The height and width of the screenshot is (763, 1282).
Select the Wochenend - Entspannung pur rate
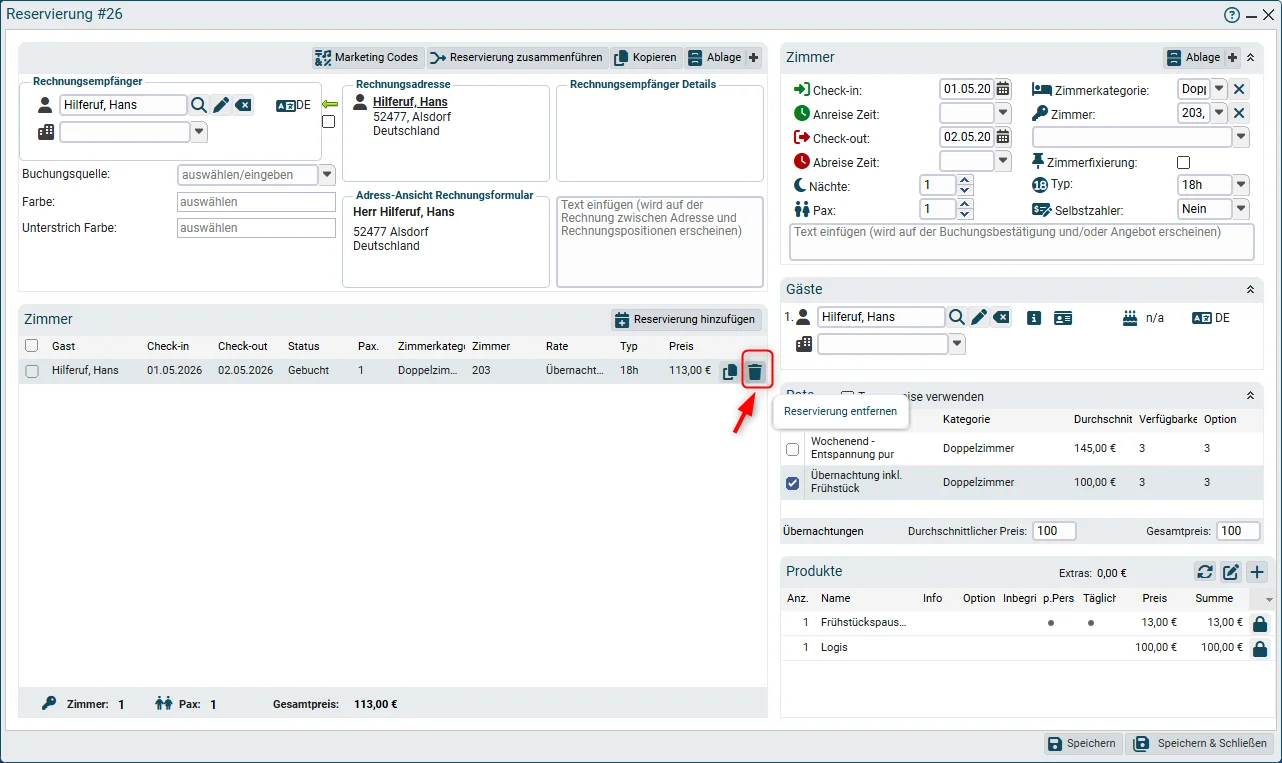click(793, 449)
